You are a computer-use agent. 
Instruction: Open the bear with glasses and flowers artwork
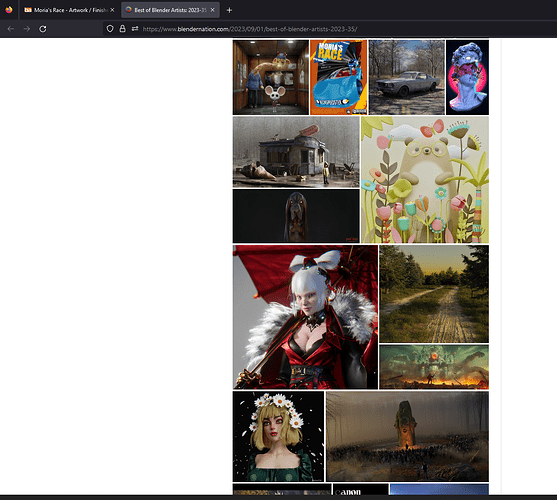[x=425, y=180]
